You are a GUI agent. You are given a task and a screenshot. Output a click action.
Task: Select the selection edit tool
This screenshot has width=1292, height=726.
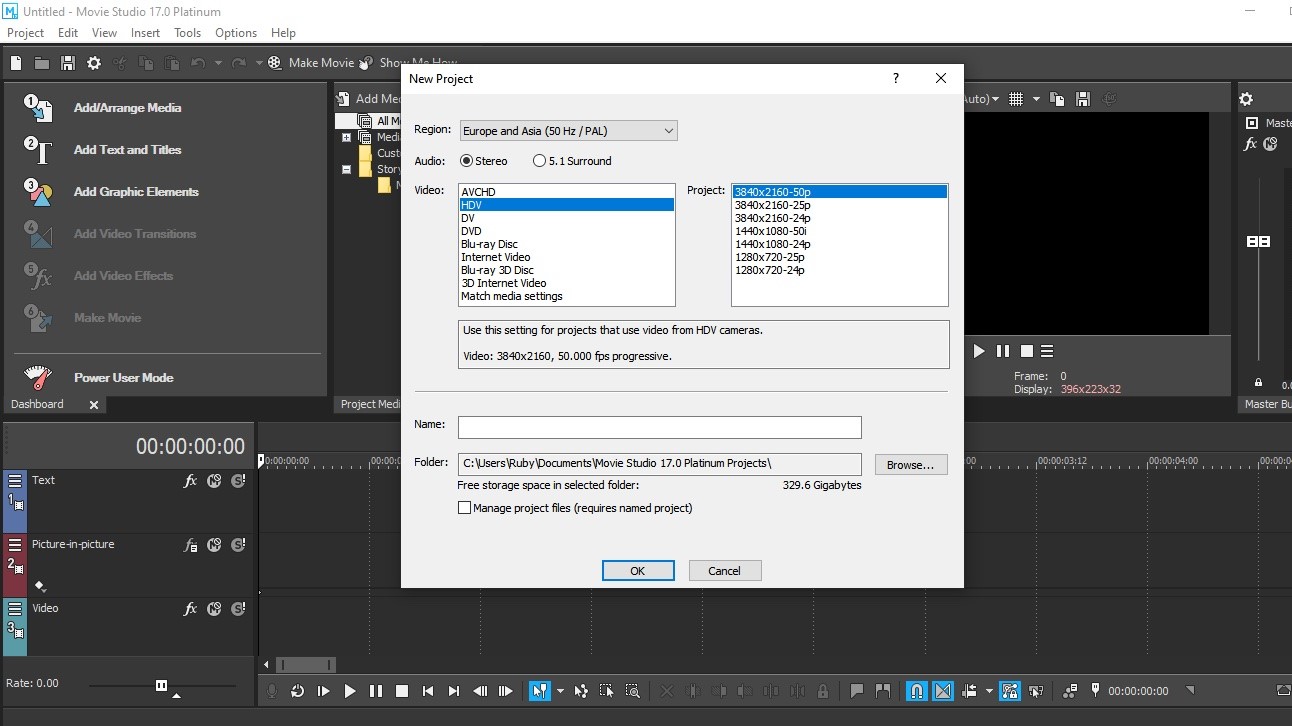[607, 691]
